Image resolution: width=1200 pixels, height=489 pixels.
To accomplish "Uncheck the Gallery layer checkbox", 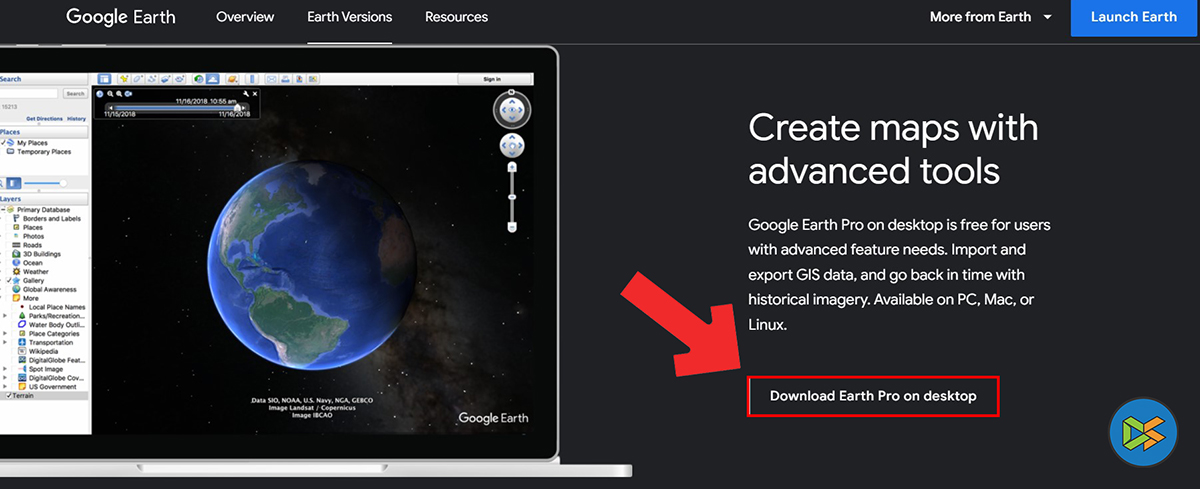I will tap(8, 280).
